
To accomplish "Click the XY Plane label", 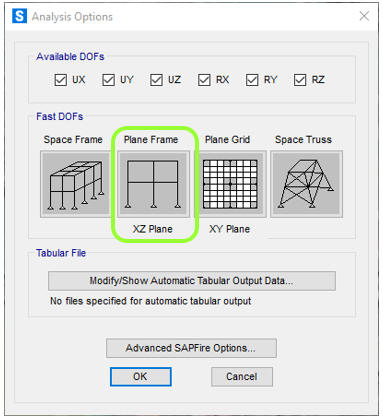I will pos(229,229).
